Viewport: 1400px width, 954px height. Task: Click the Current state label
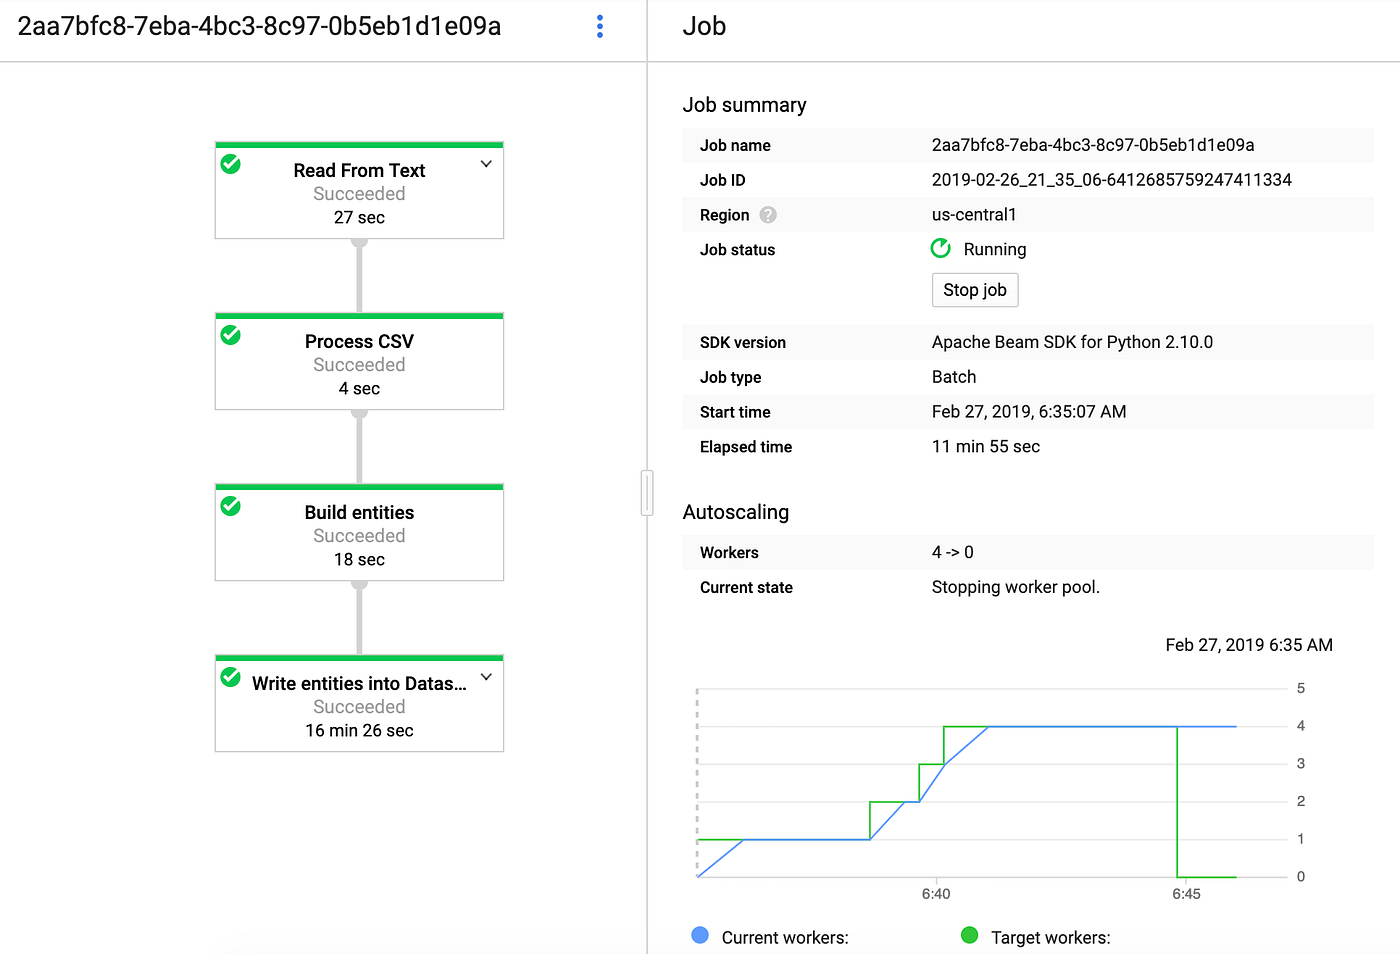tap(746, 588)
